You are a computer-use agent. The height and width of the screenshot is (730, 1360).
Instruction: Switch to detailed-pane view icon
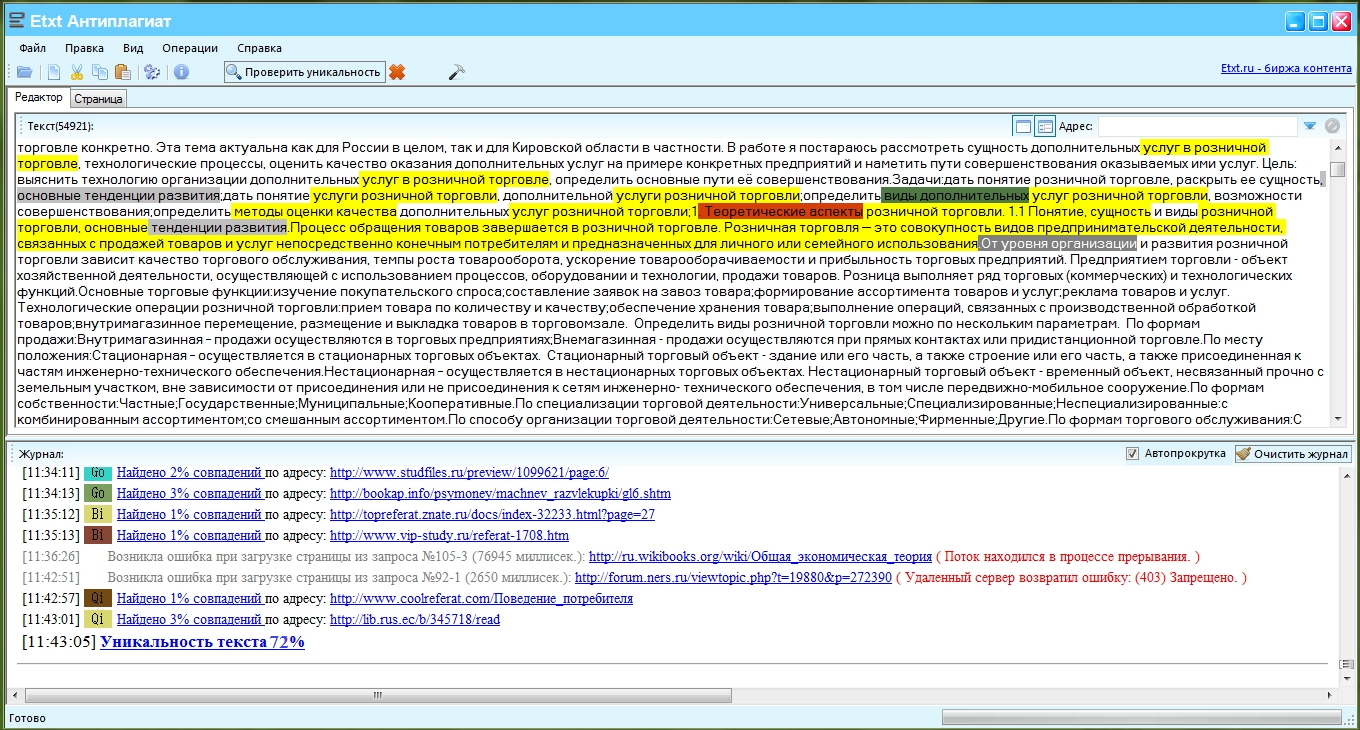point(1045,126)
